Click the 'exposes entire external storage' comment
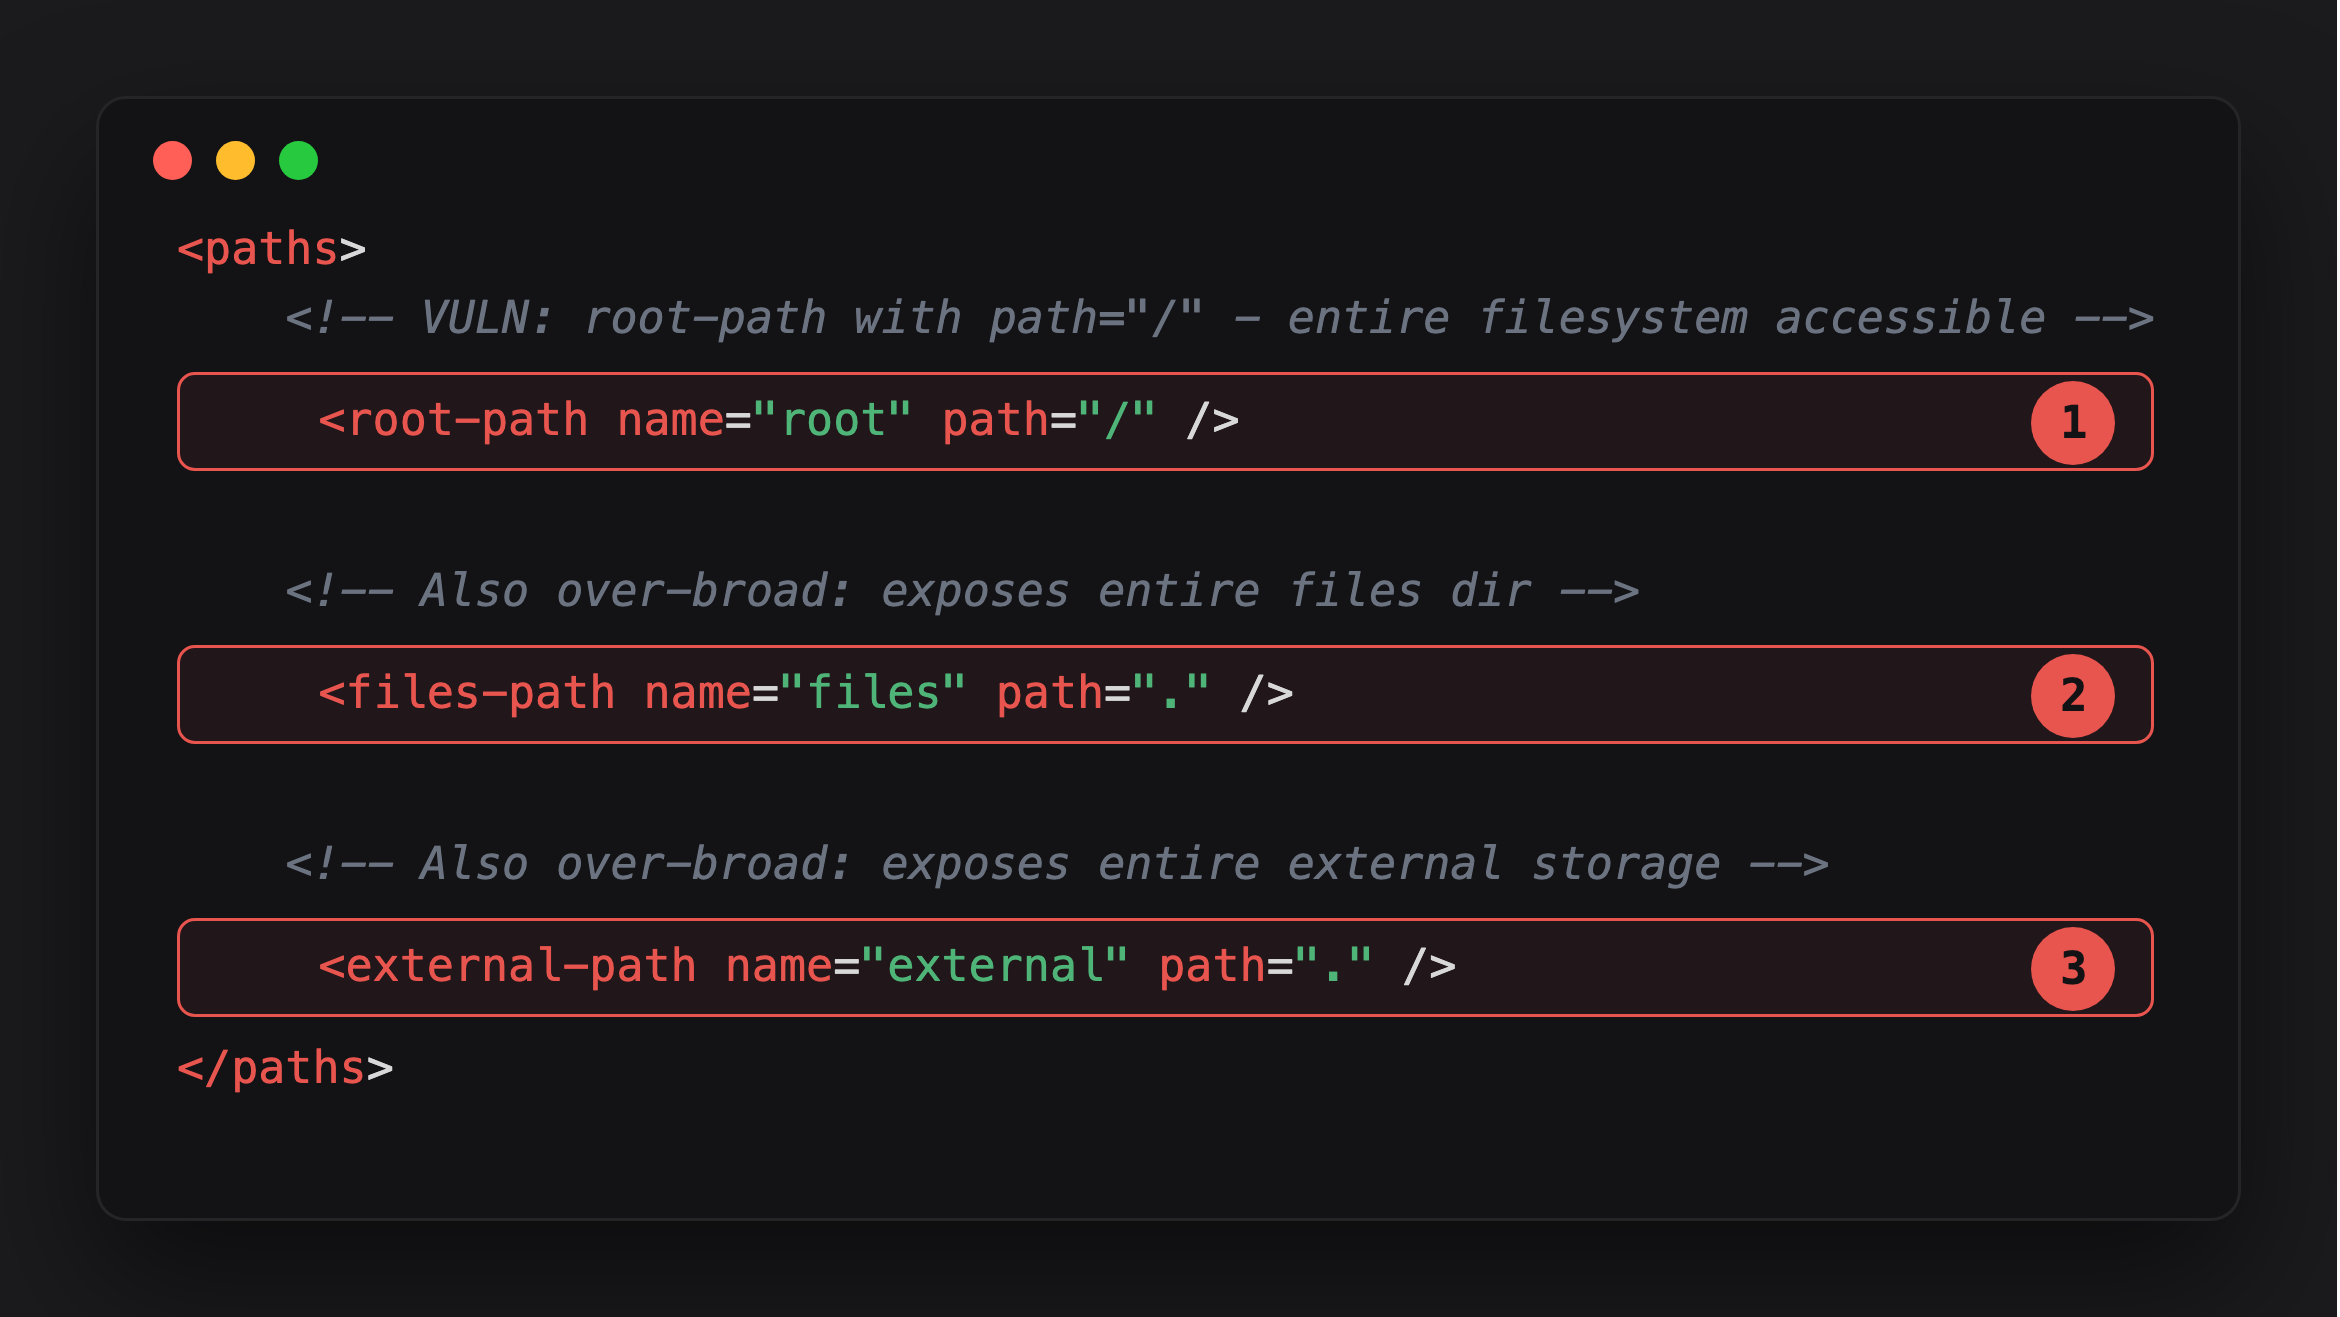This screenshot has height=1317, width=2340. pyautogui.click(x=1057, y=864)
